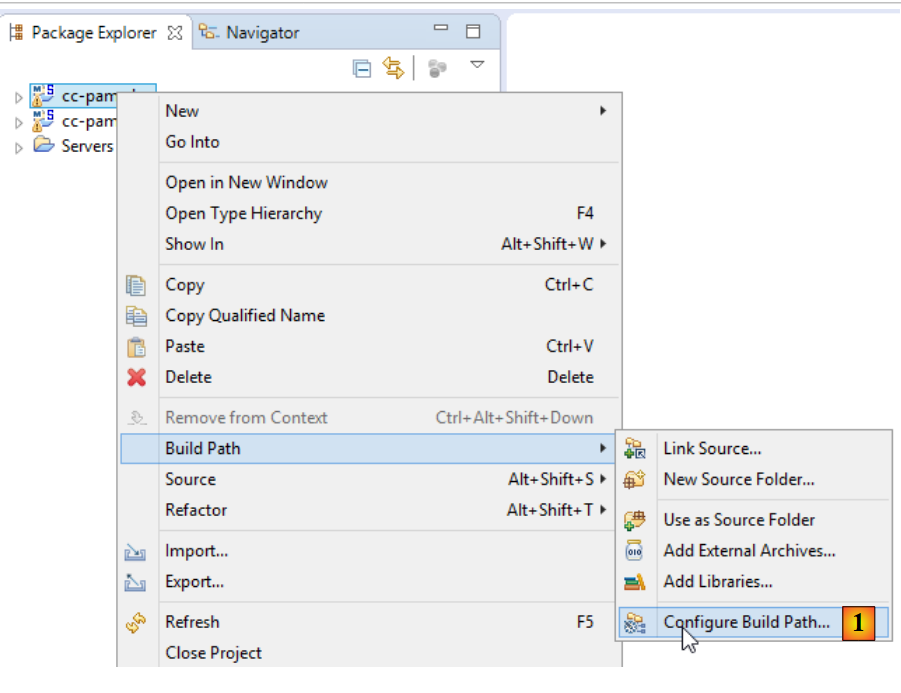The width and height of the screenshot is (901, 693).
Task: Minimize the Package Explorer view panel
Action: (x=441, y=31)
